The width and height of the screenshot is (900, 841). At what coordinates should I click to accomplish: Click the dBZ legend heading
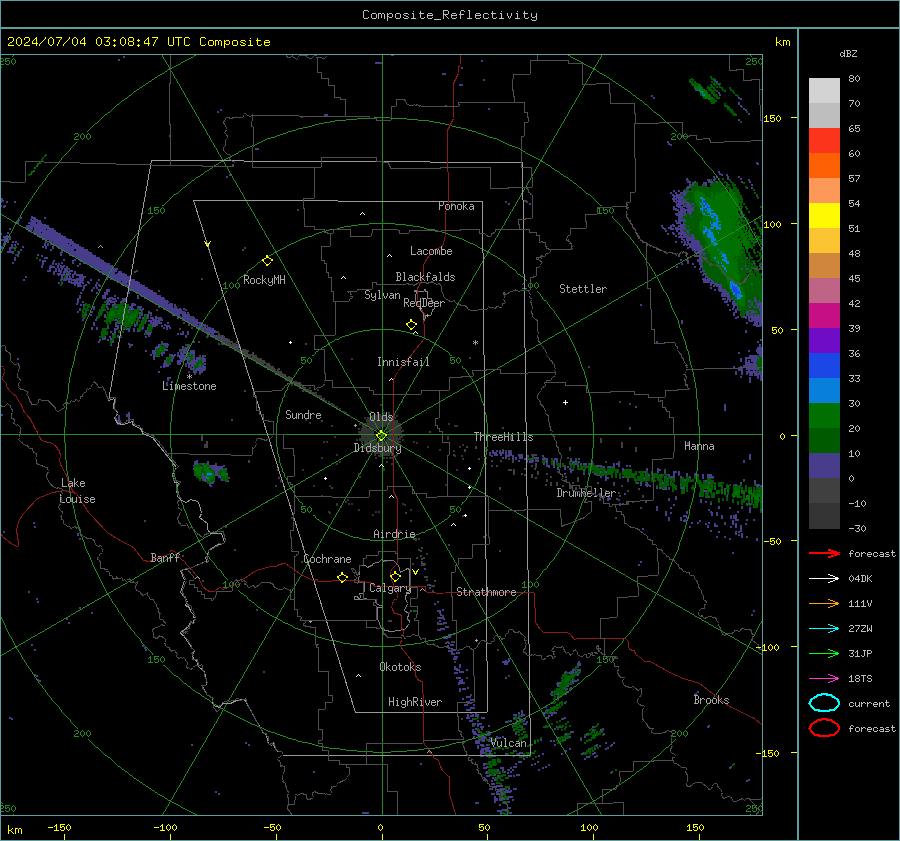coord(848,53)
